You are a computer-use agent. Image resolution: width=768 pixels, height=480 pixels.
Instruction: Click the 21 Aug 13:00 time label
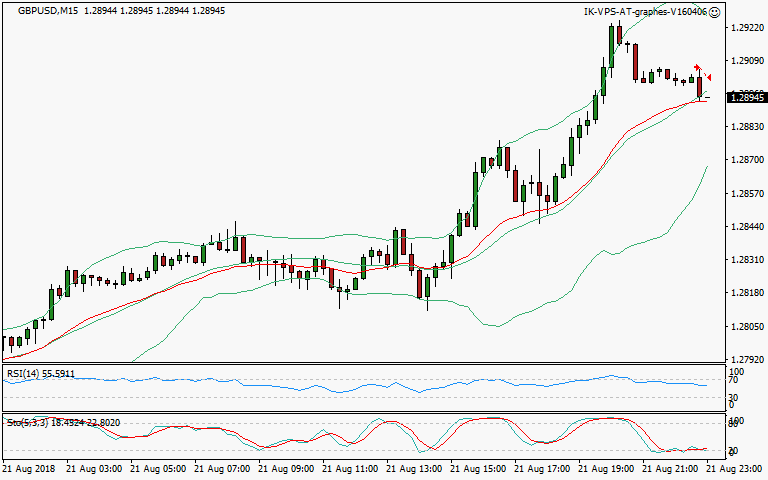pyautogui.click(x=414, y=469)
